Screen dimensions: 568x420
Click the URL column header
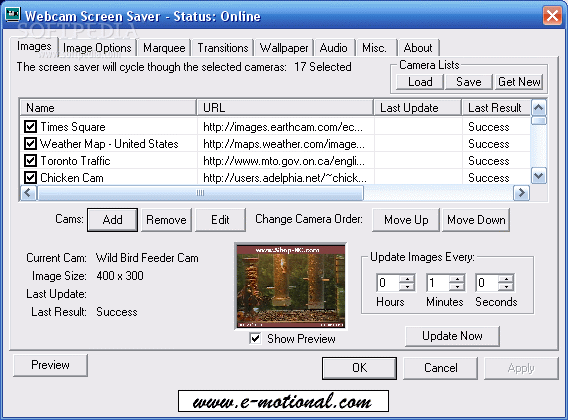coord(285,108)
